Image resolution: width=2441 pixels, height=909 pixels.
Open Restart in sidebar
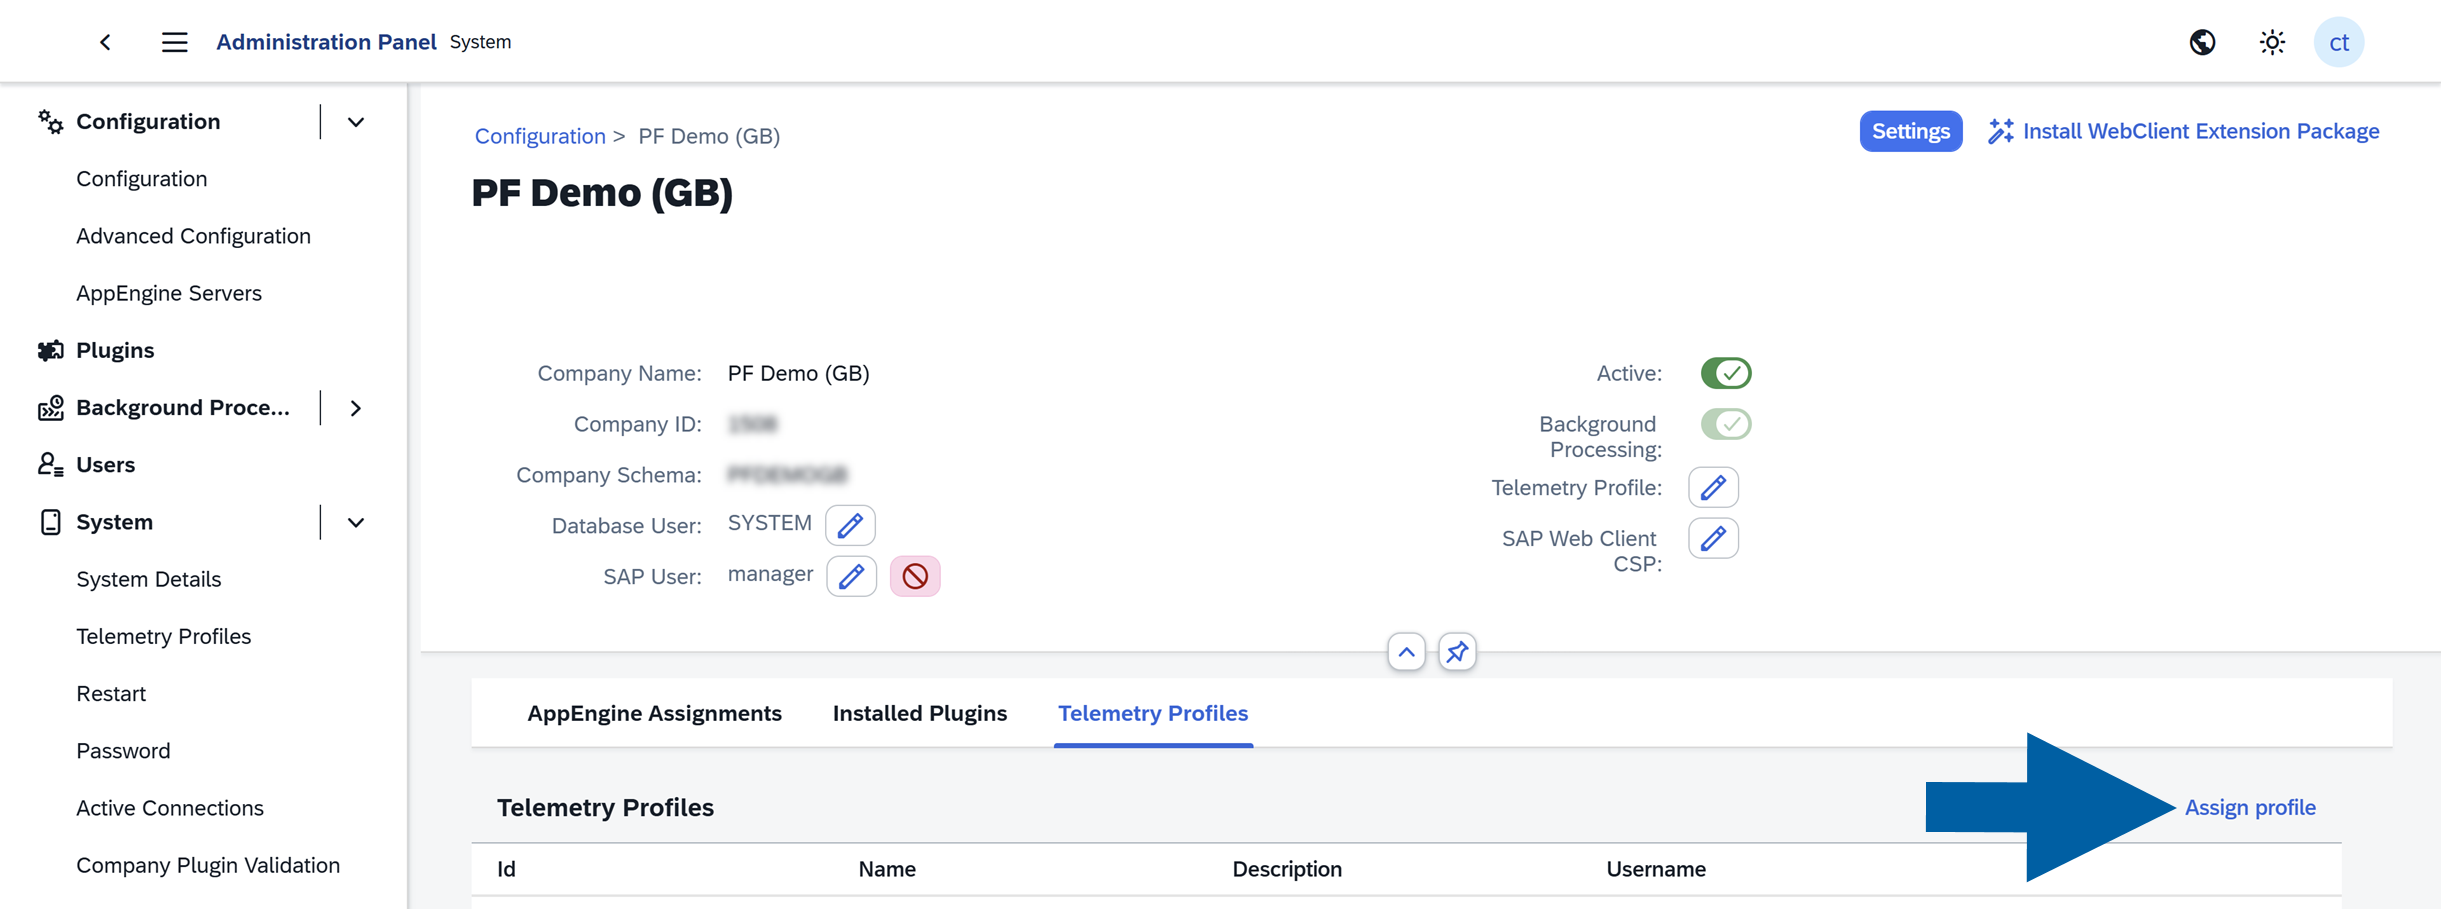(x=111, y=693)
